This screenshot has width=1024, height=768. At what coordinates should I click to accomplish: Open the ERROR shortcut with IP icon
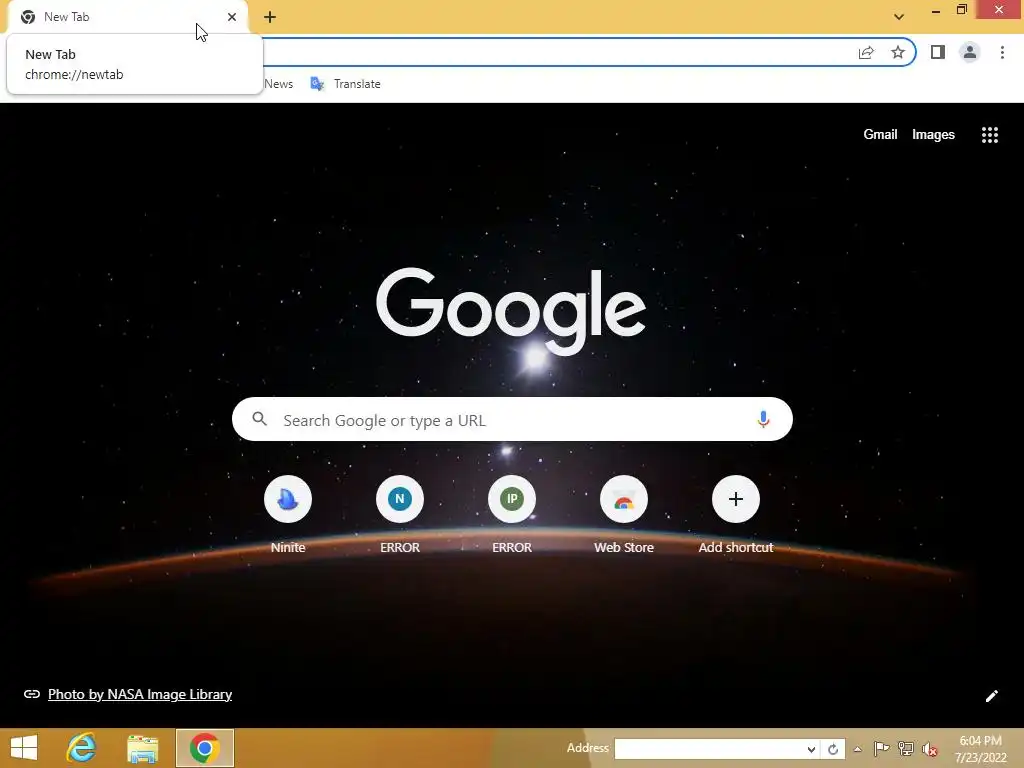point(512,515)
